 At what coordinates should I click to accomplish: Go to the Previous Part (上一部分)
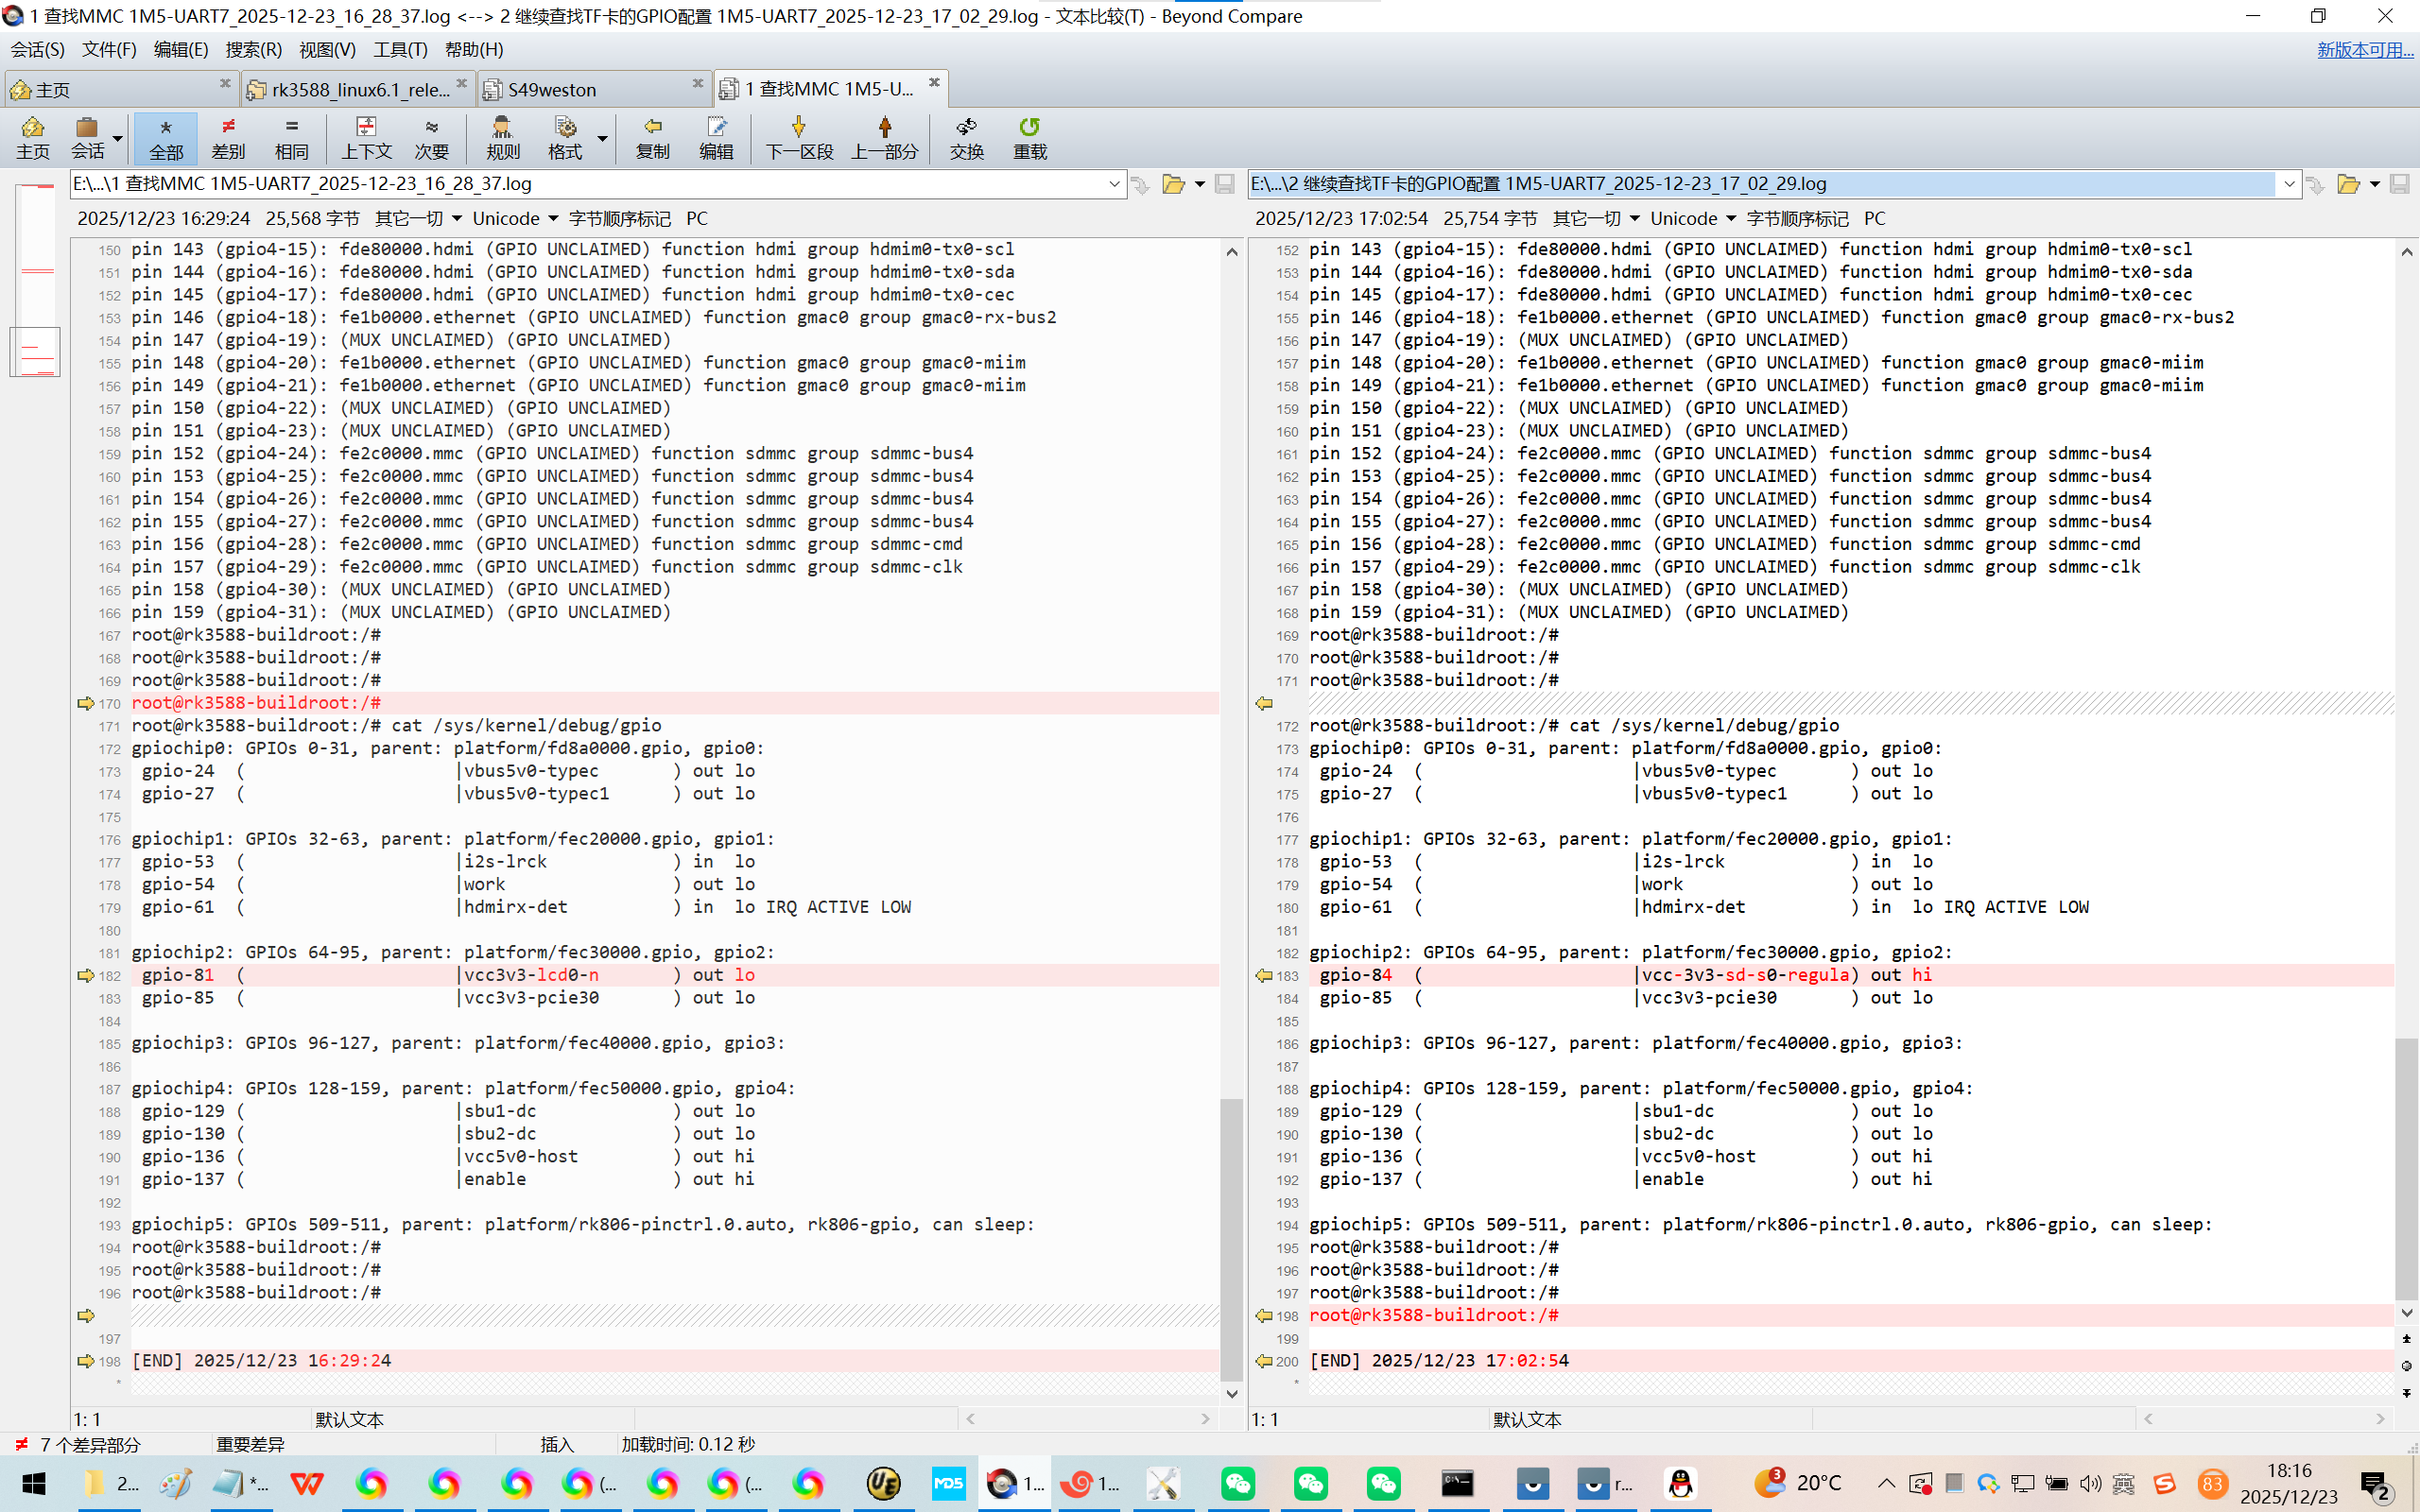[x=884, y=137]
